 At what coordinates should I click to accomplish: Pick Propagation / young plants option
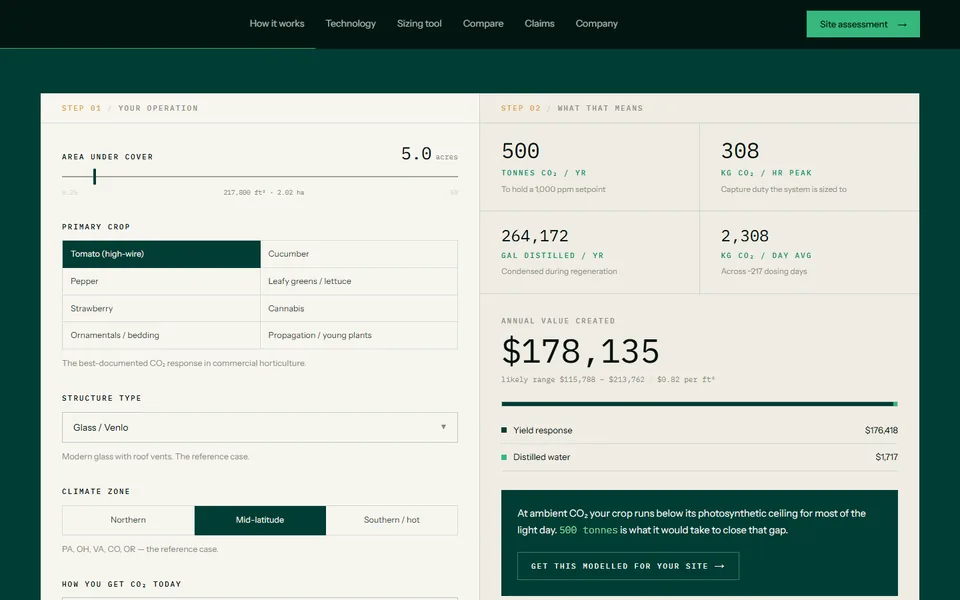pyautogui.click(x=359, y=336)
